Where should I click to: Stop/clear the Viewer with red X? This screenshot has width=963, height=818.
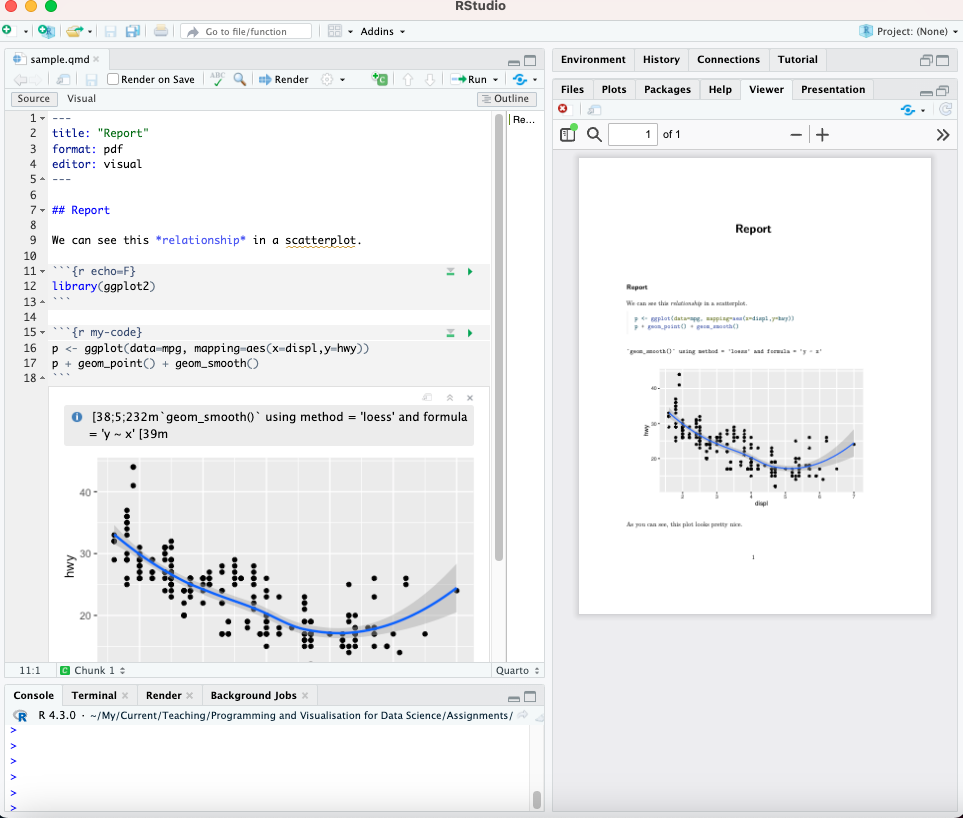tap(563, 109)
